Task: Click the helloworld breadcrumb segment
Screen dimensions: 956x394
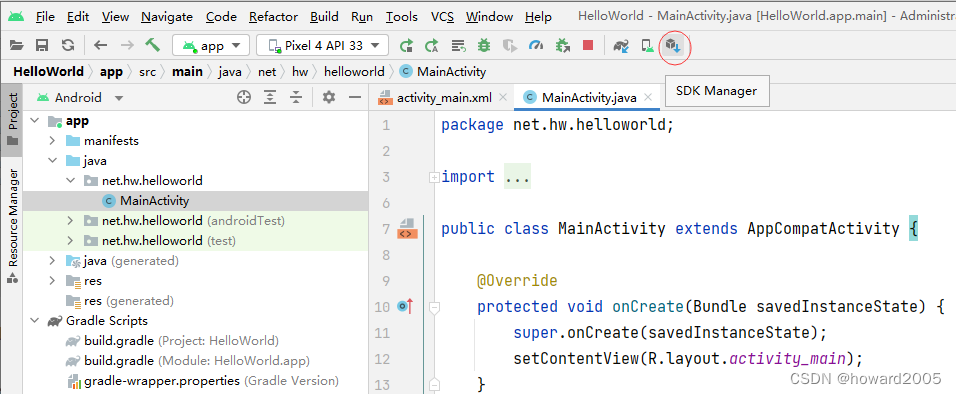Action: (354, 72)
